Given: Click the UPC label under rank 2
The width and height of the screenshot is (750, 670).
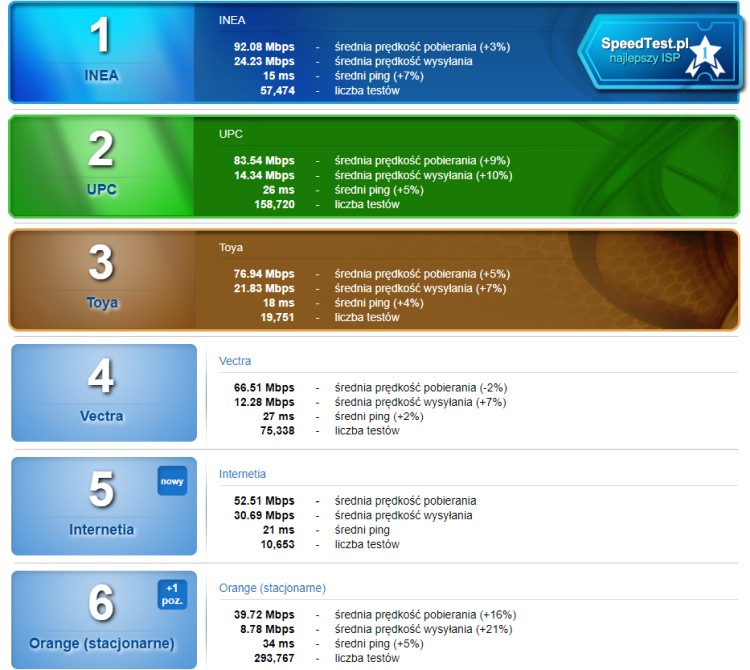Looking at the screenshot, I should [101, 189].
